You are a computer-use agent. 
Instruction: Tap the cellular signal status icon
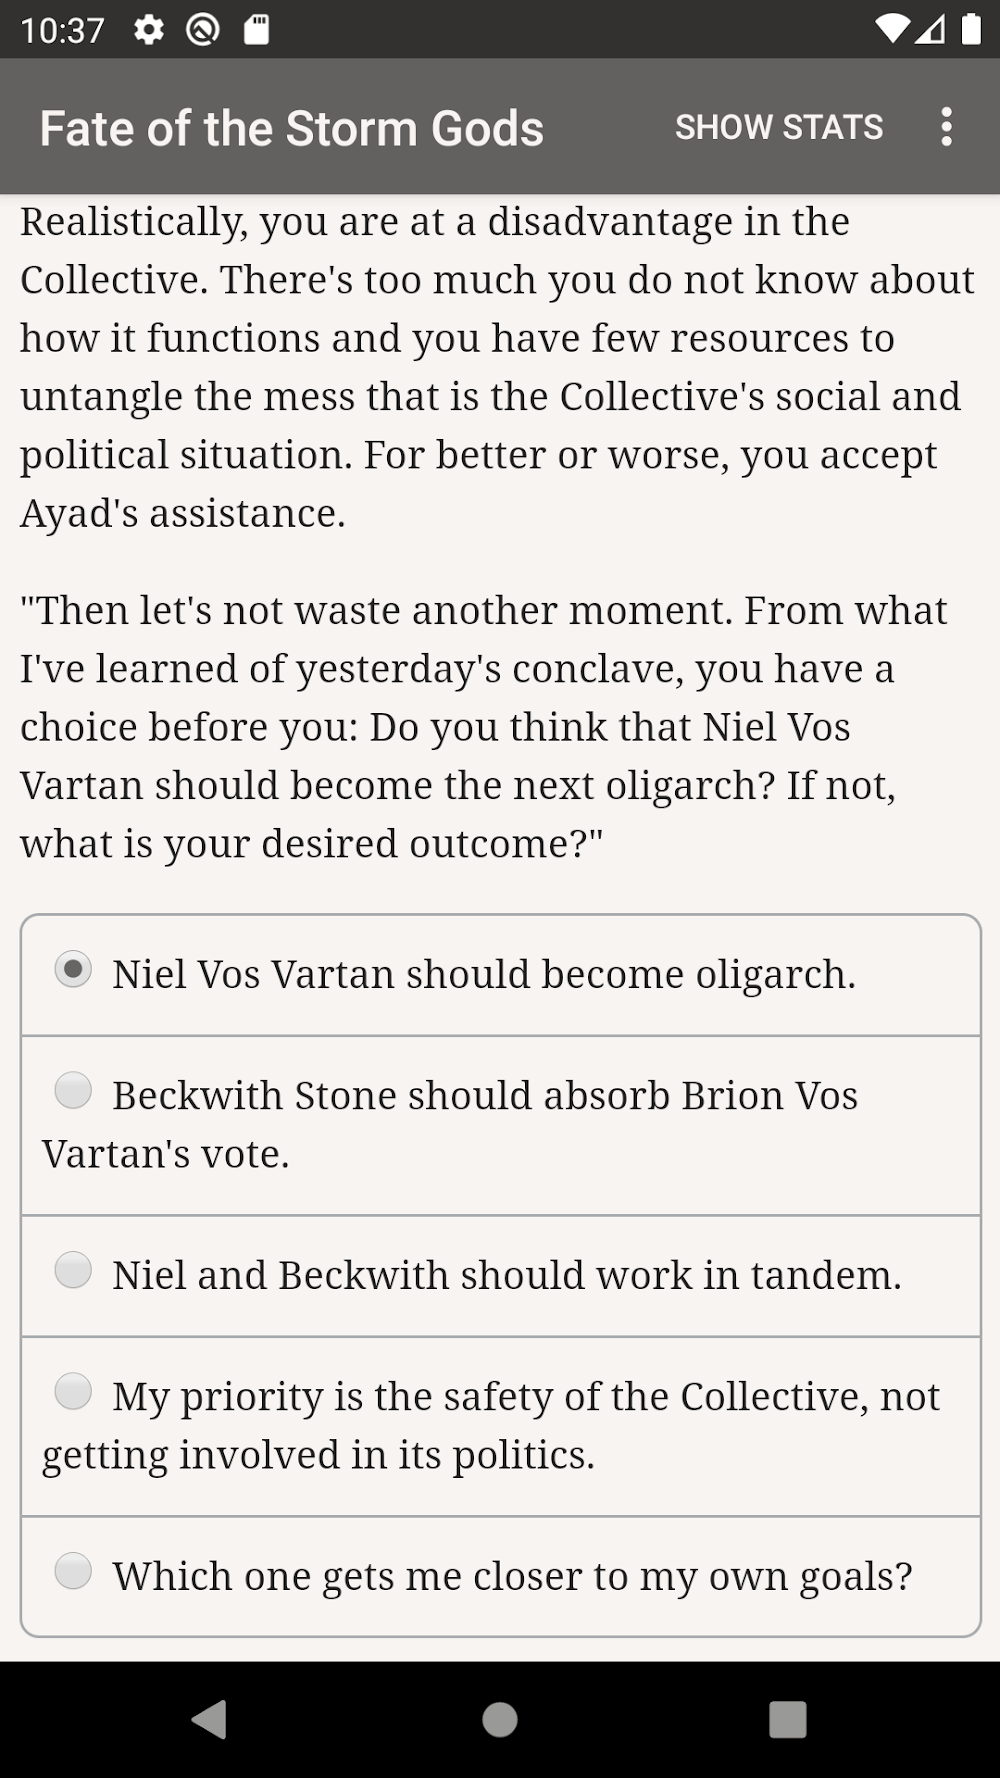coord(931,30)
